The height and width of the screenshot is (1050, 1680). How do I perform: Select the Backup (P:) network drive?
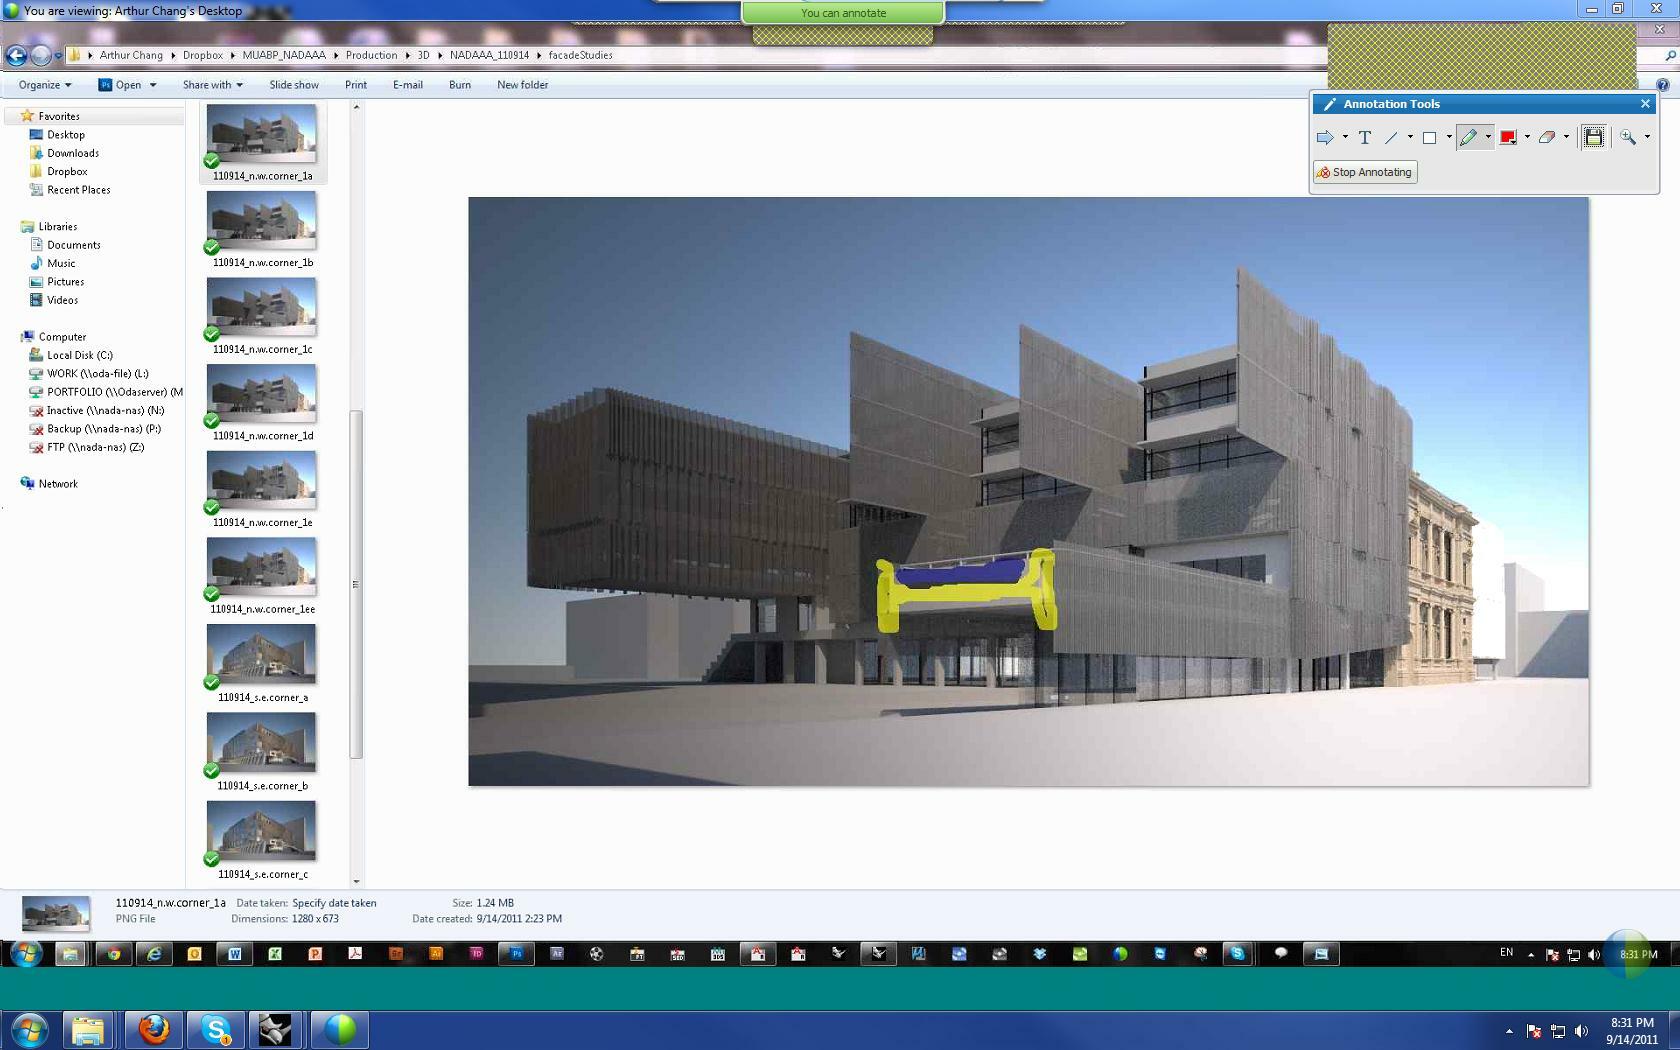[x=103, y=429]
